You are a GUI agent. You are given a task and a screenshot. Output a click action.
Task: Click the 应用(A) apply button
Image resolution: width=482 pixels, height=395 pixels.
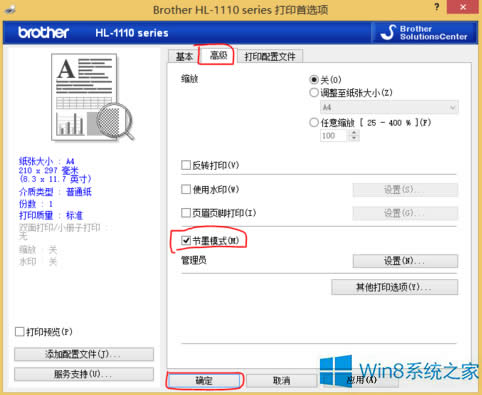[x=361, y=380]
